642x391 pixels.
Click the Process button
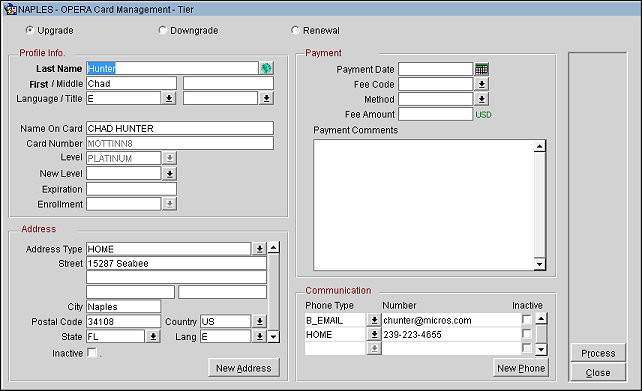(598, 353)
